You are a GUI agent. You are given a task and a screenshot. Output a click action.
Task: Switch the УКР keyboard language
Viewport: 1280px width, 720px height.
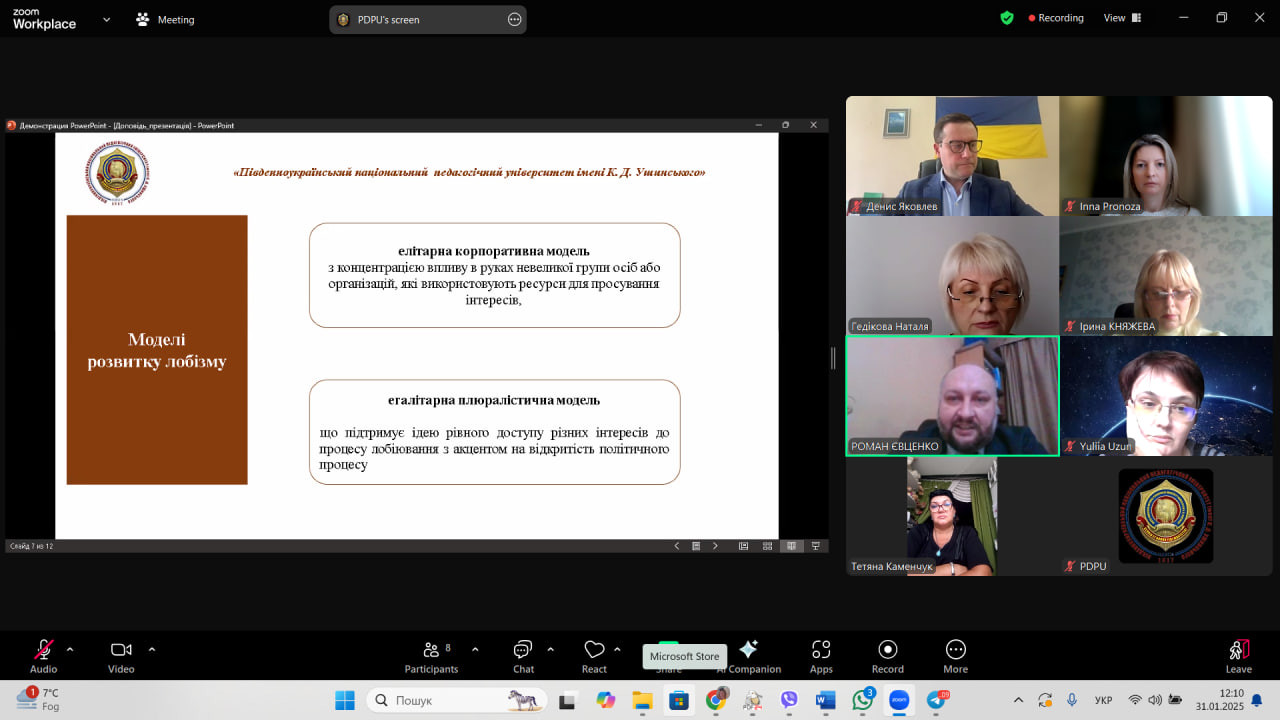click(x=1104, y=700)
